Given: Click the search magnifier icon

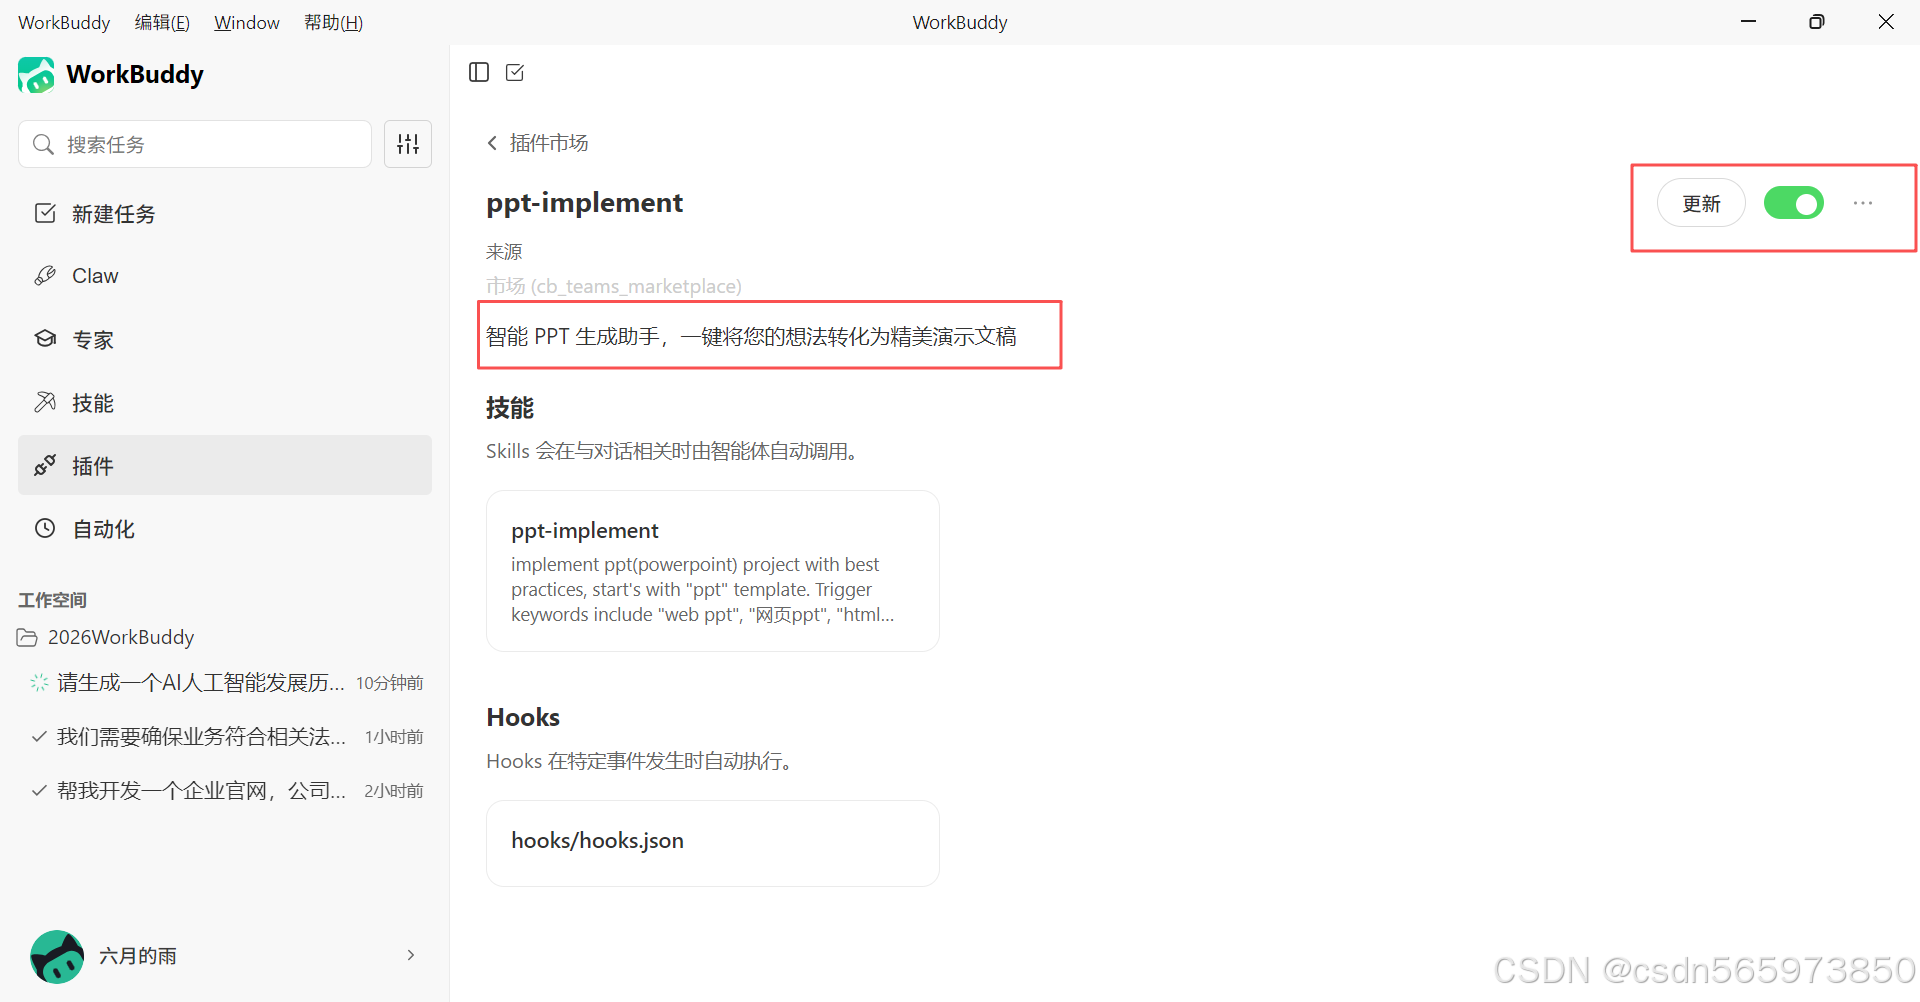Looking at the screenshot, I should [x=43, y=144].
